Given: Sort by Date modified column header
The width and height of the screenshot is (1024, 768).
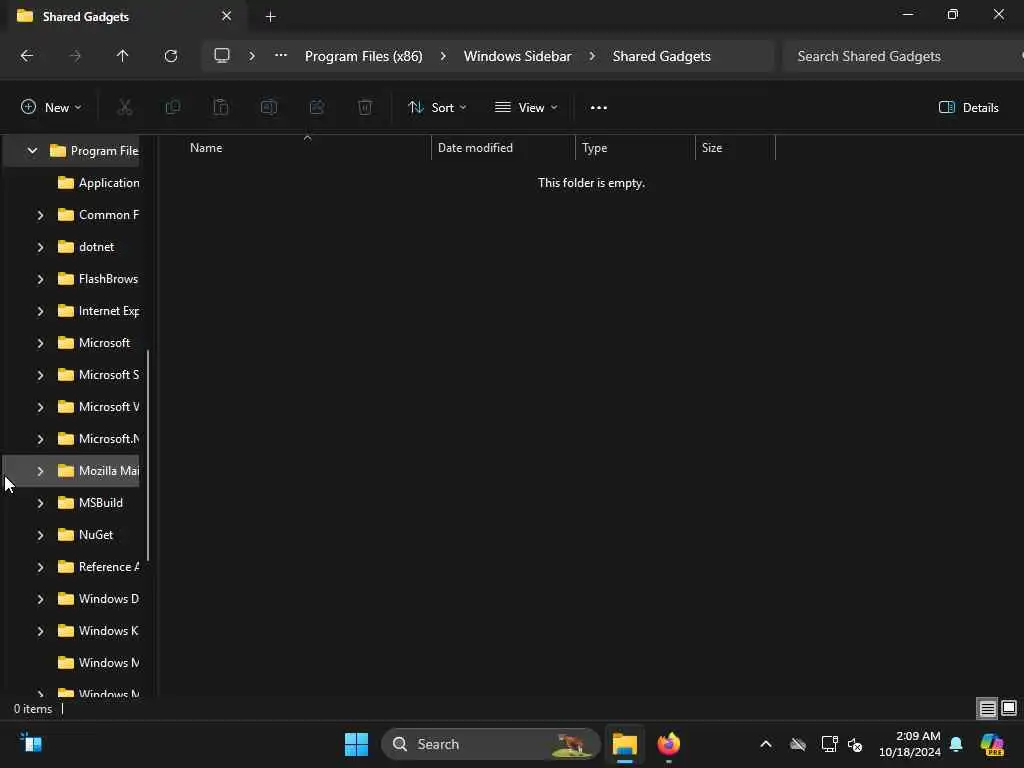Looking at the screenshot, I should click(x=503, y=148).
